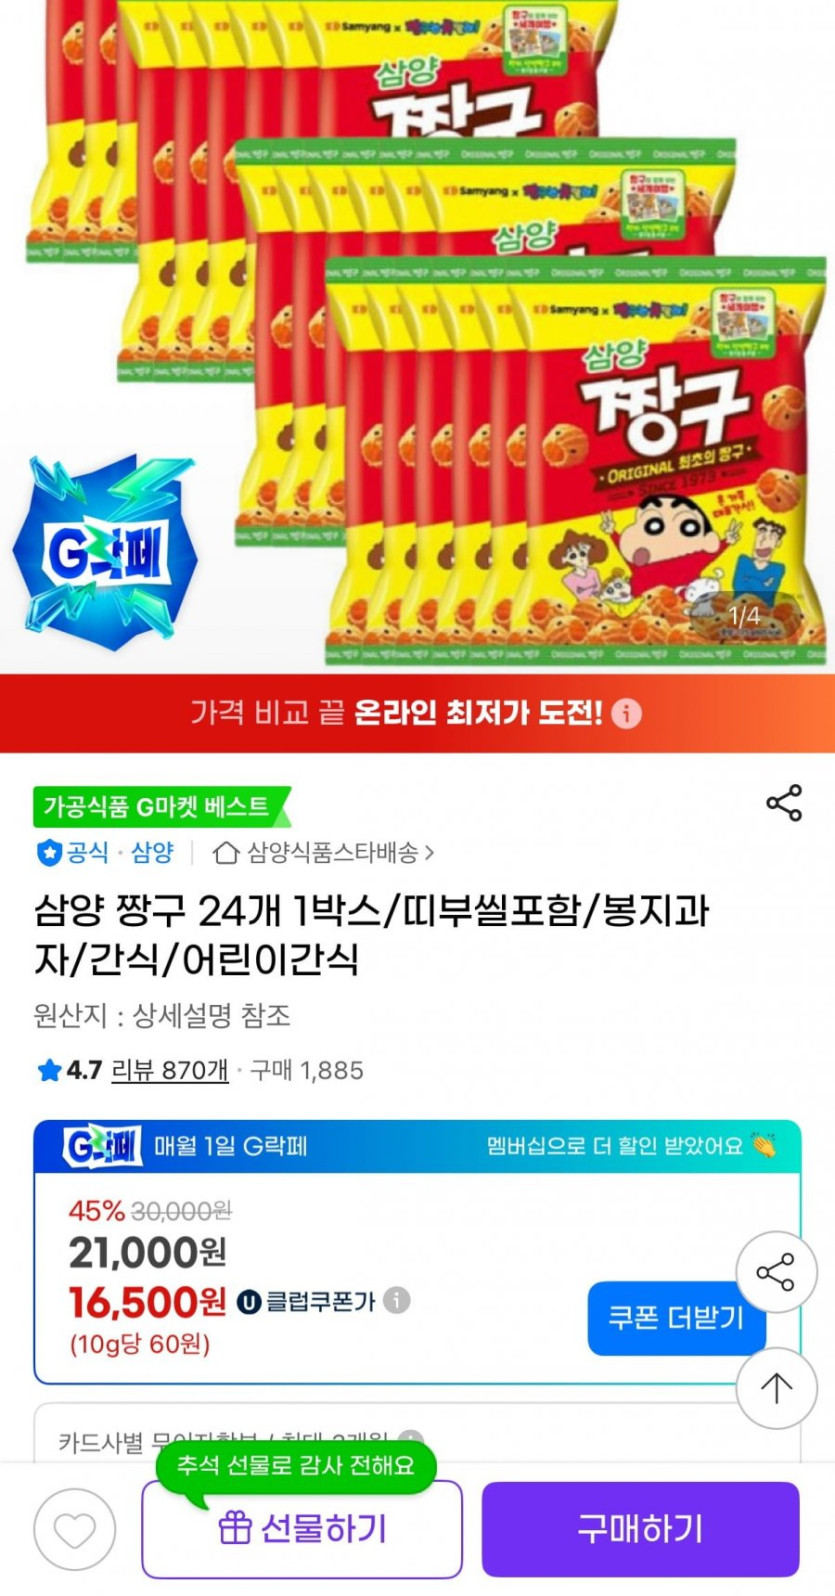
Task: Expand the 카드사별 무이자할부 info row
Action: (417, 1435)
